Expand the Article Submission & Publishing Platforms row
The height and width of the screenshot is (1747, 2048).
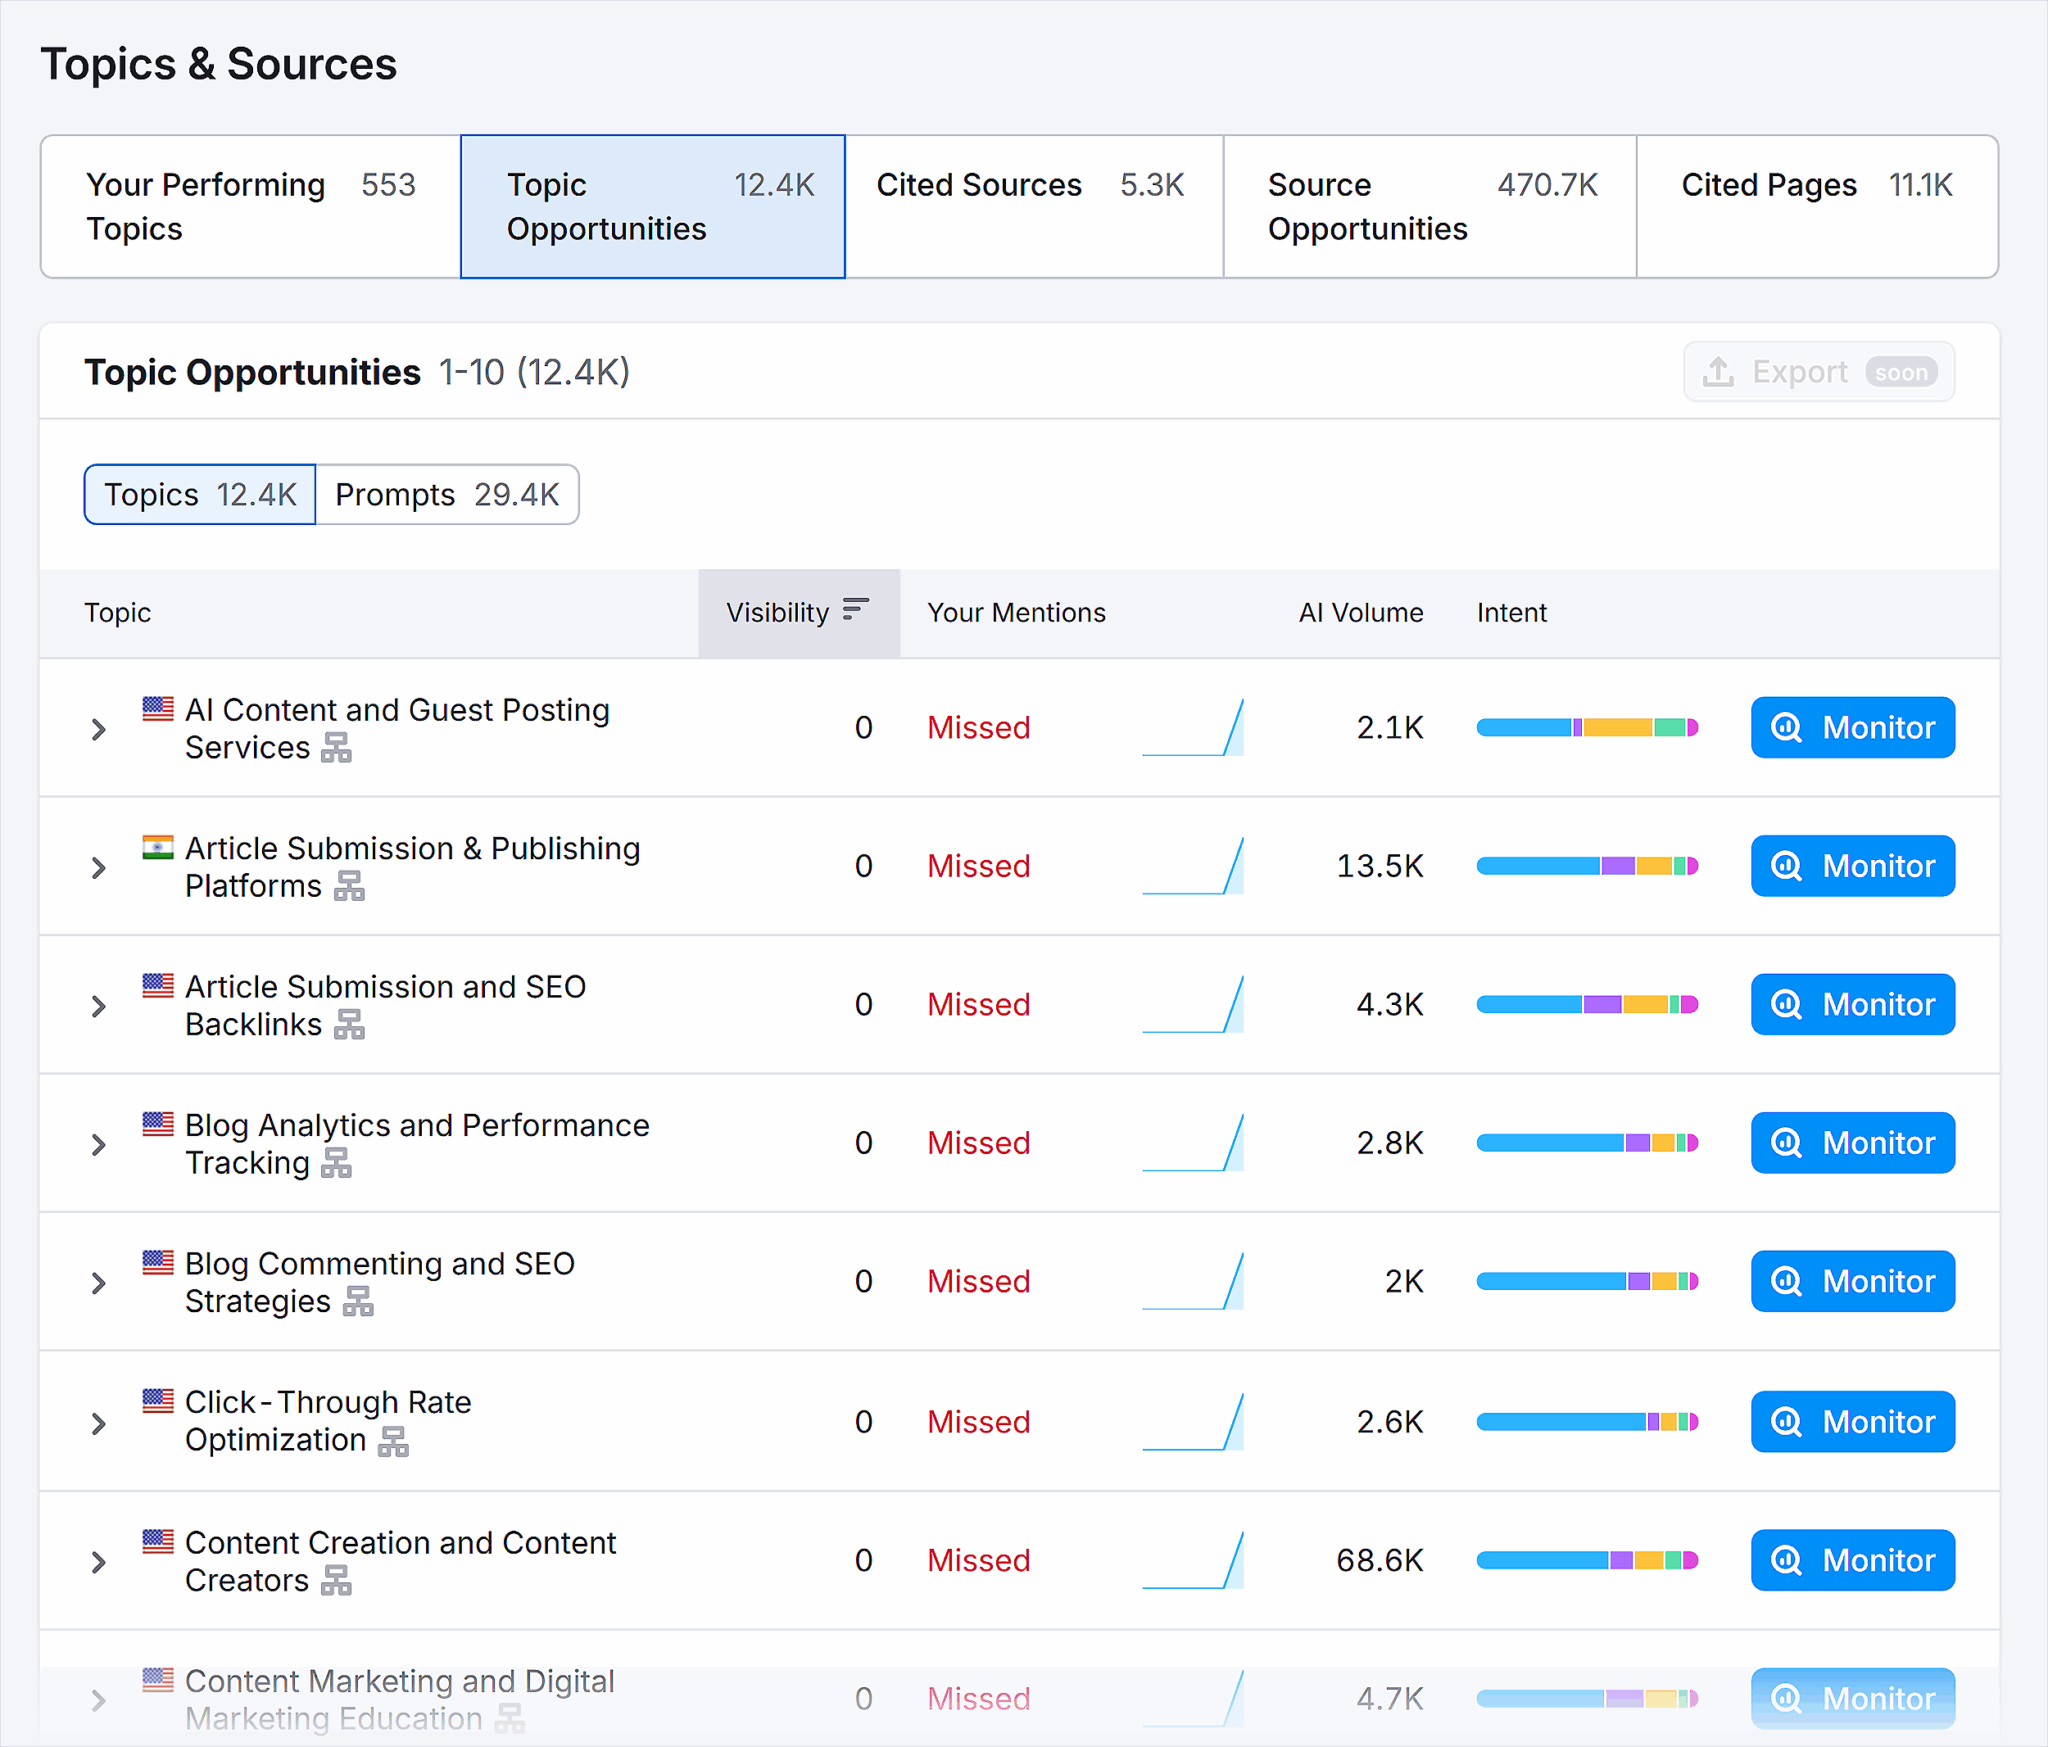click(98, 867)
